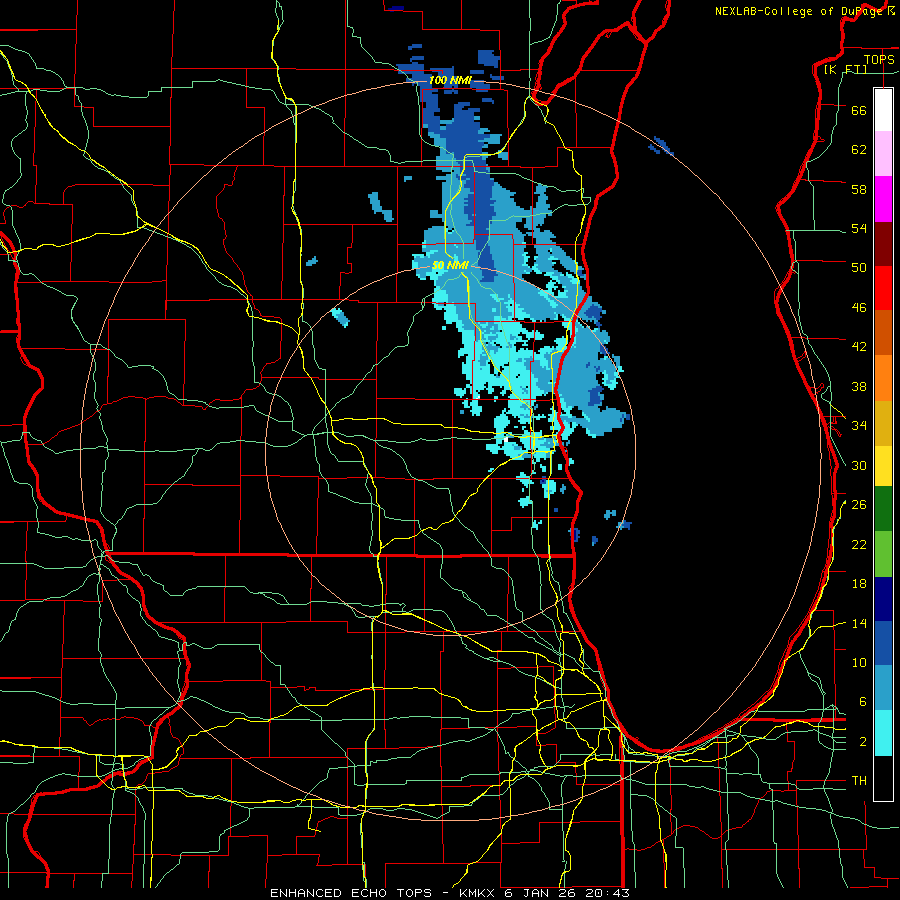Click the 6 legend value
Screen dimensions: 900x900
862,702
